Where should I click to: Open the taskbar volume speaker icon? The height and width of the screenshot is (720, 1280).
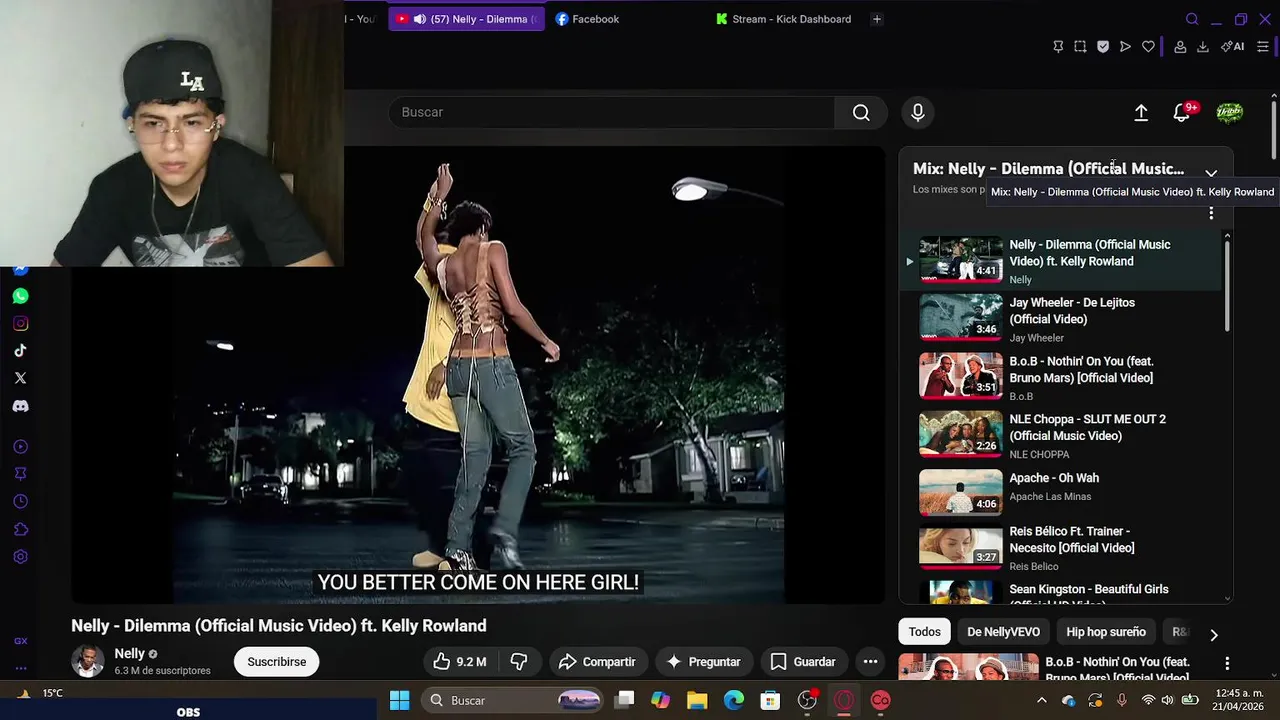[x=1167, y=700]
